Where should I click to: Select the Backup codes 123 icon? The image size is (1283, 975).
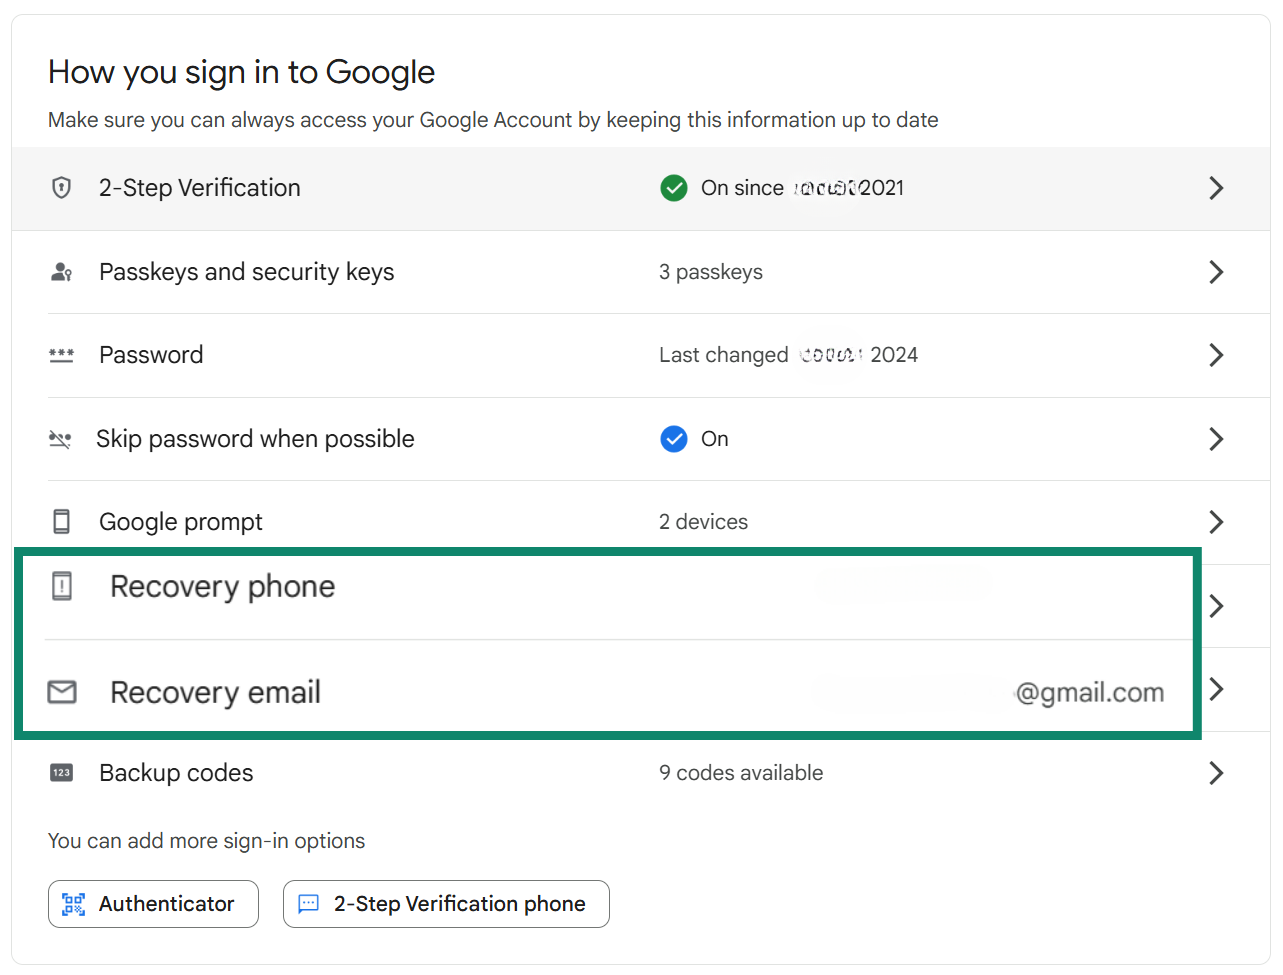tap(61, 772)
